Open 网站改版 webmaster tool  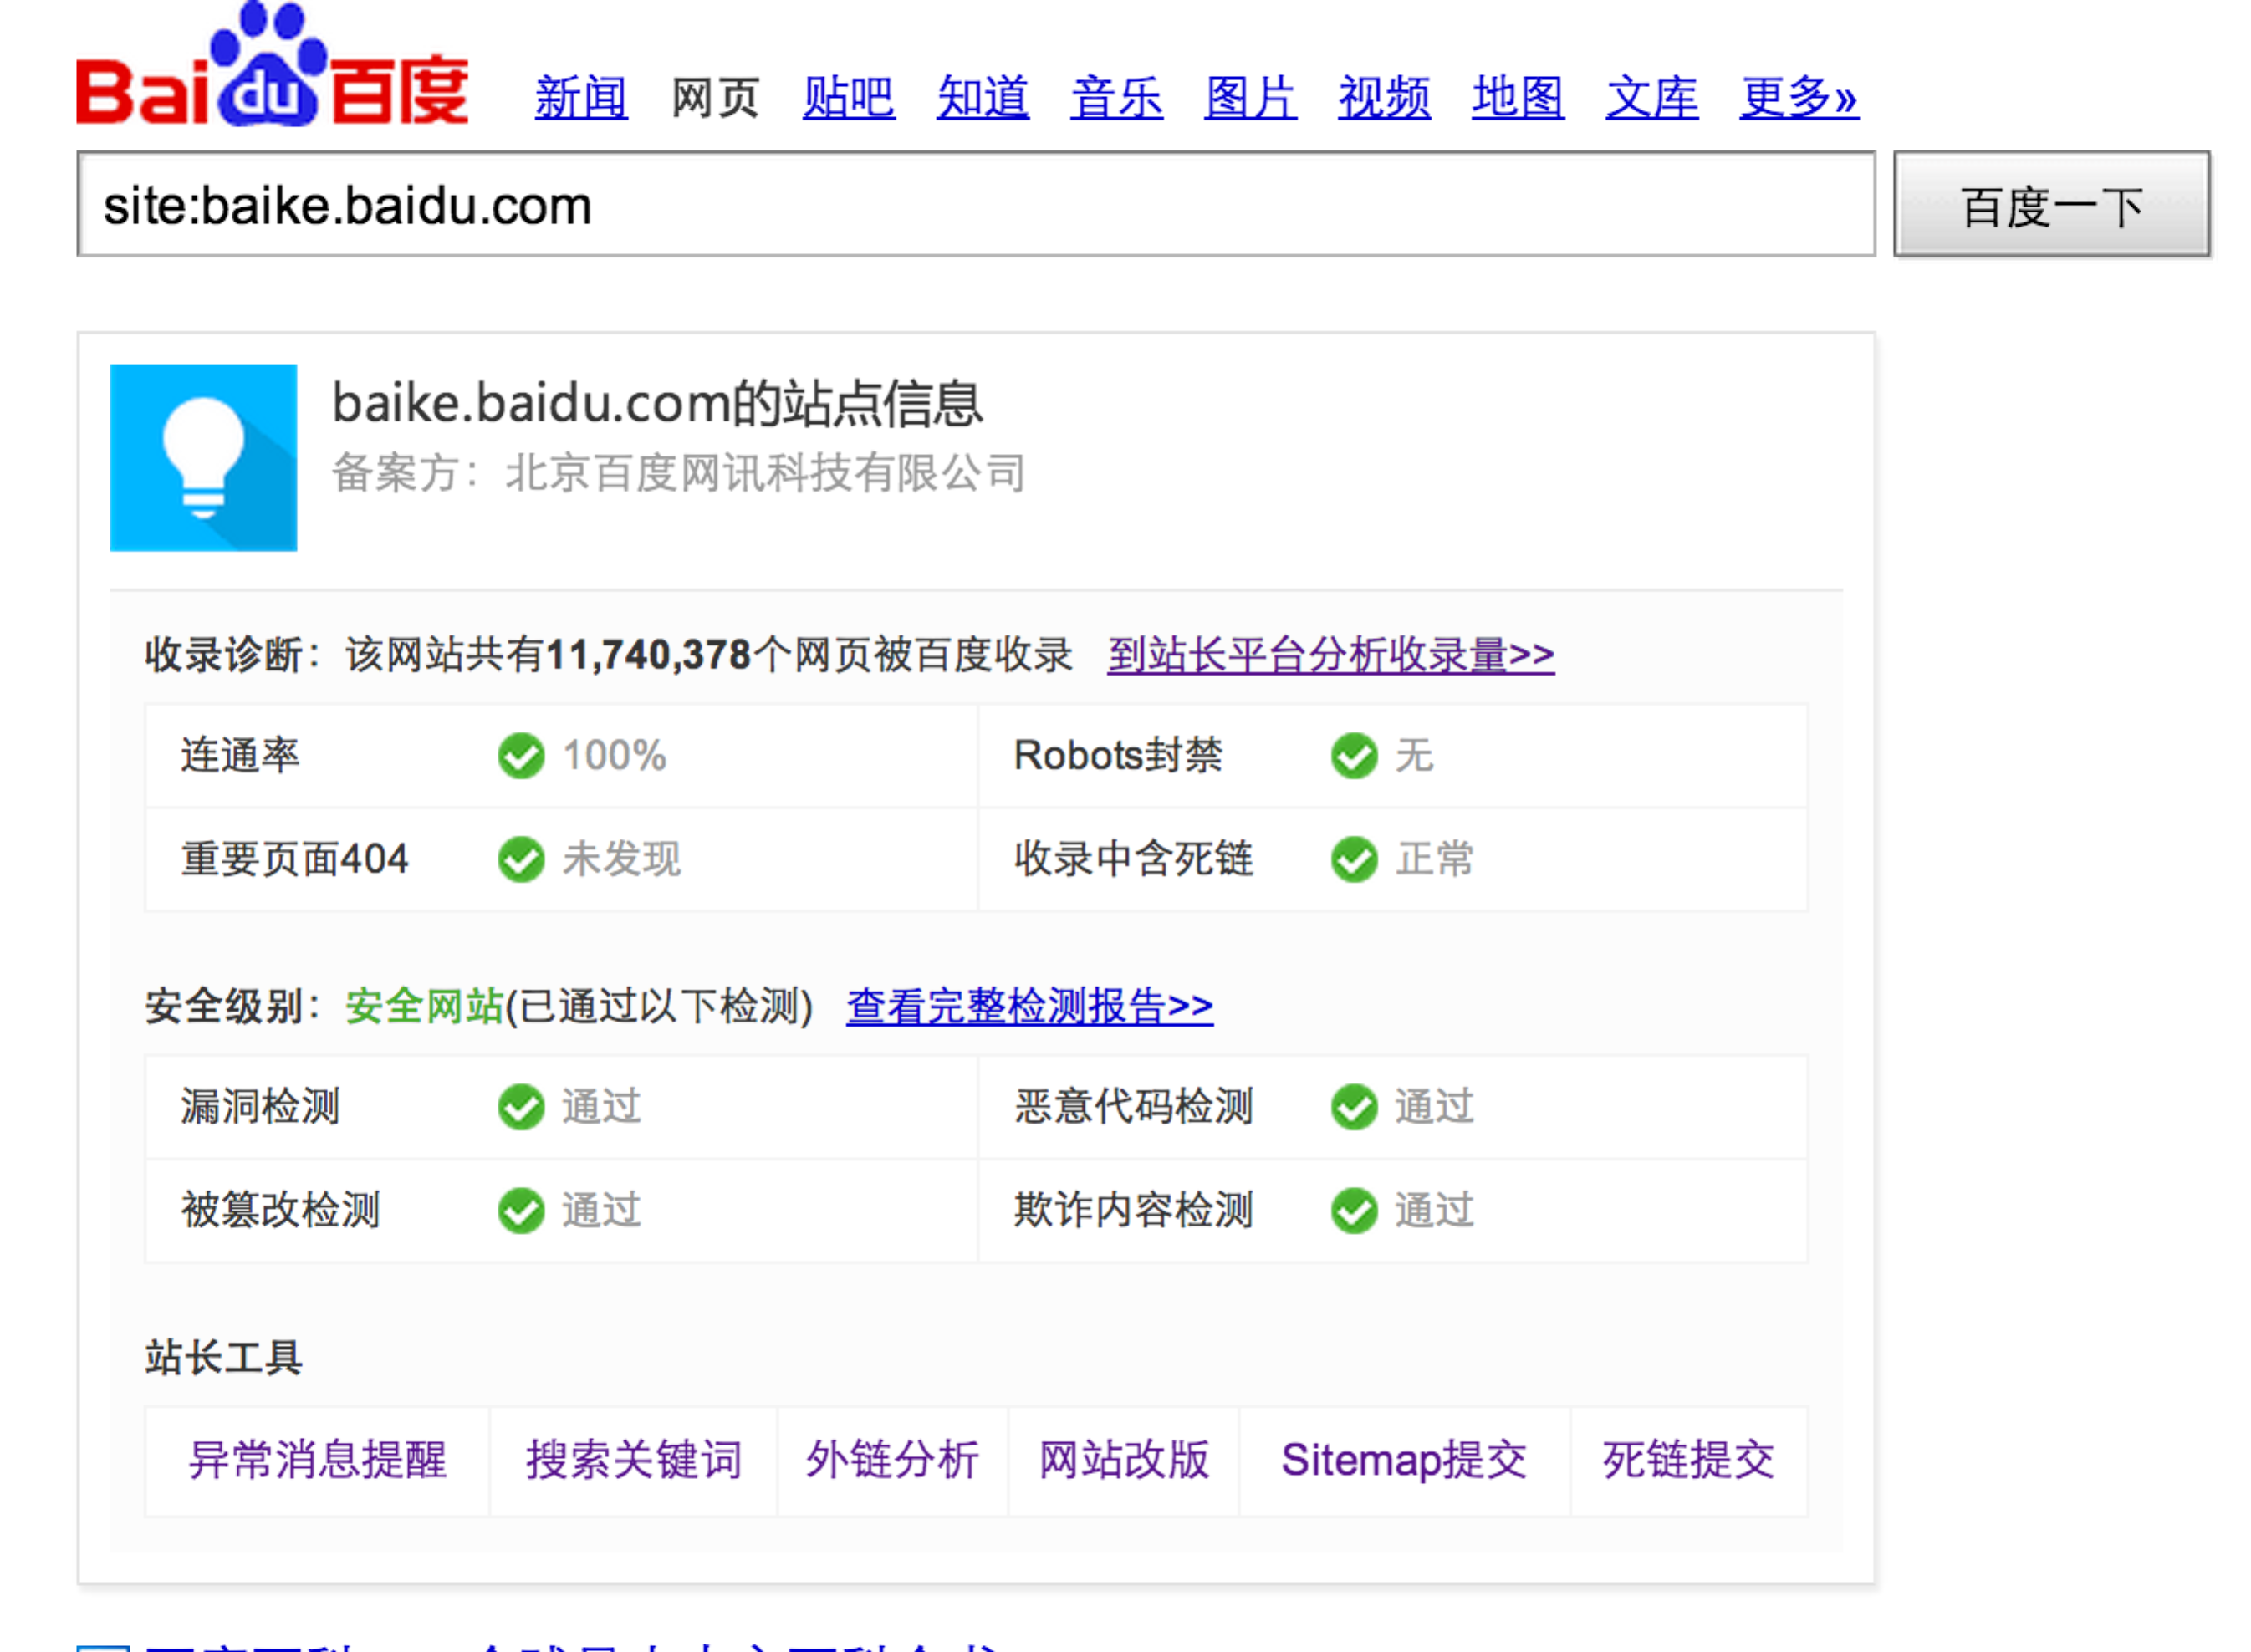[x=1124, y=1460]
